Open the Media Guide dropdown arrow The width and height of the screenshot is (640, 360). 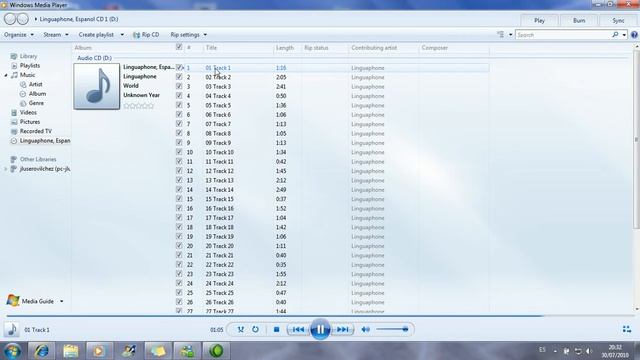(x=62, y=301)
